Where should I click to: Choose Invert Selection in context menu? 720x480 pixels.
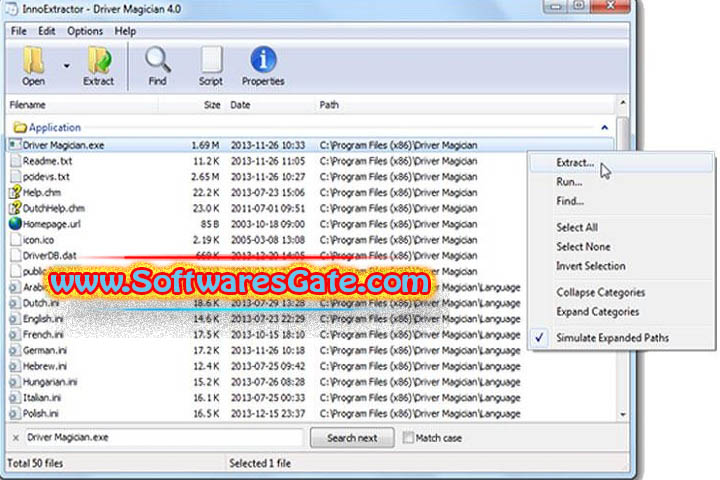pos(621,266)
